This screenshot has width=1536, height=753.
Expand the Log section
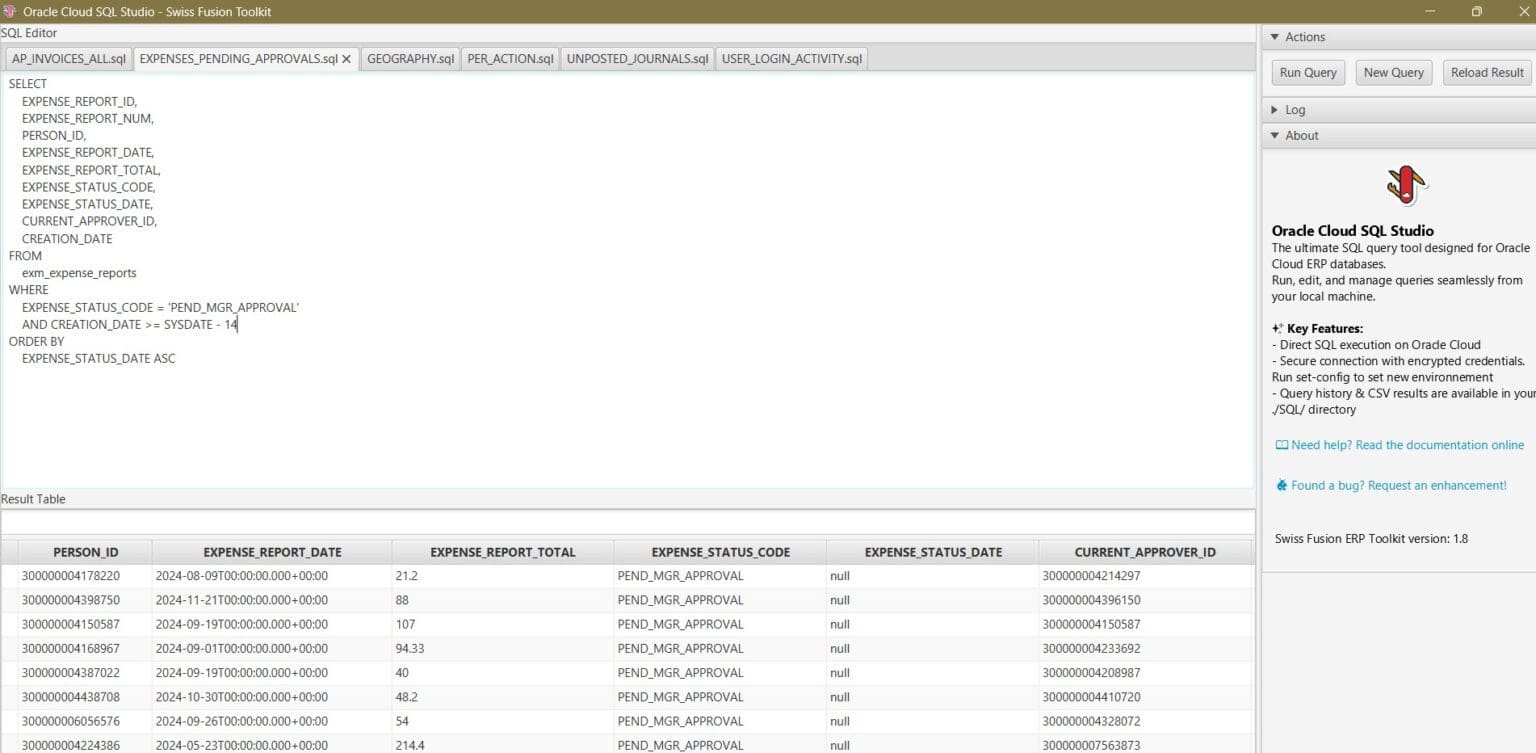[x=1295, y=109]
